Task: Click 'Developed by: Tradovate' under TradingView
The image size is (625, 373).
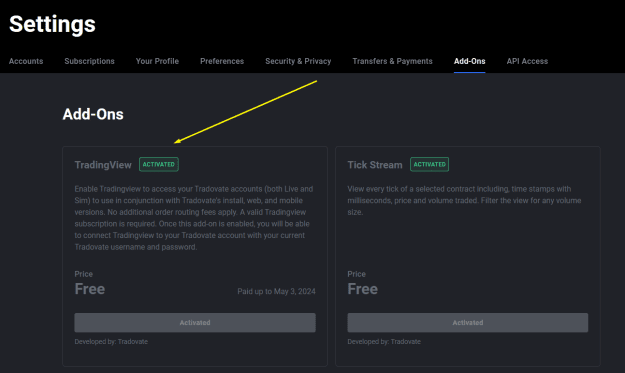Action: coord(111,342)
